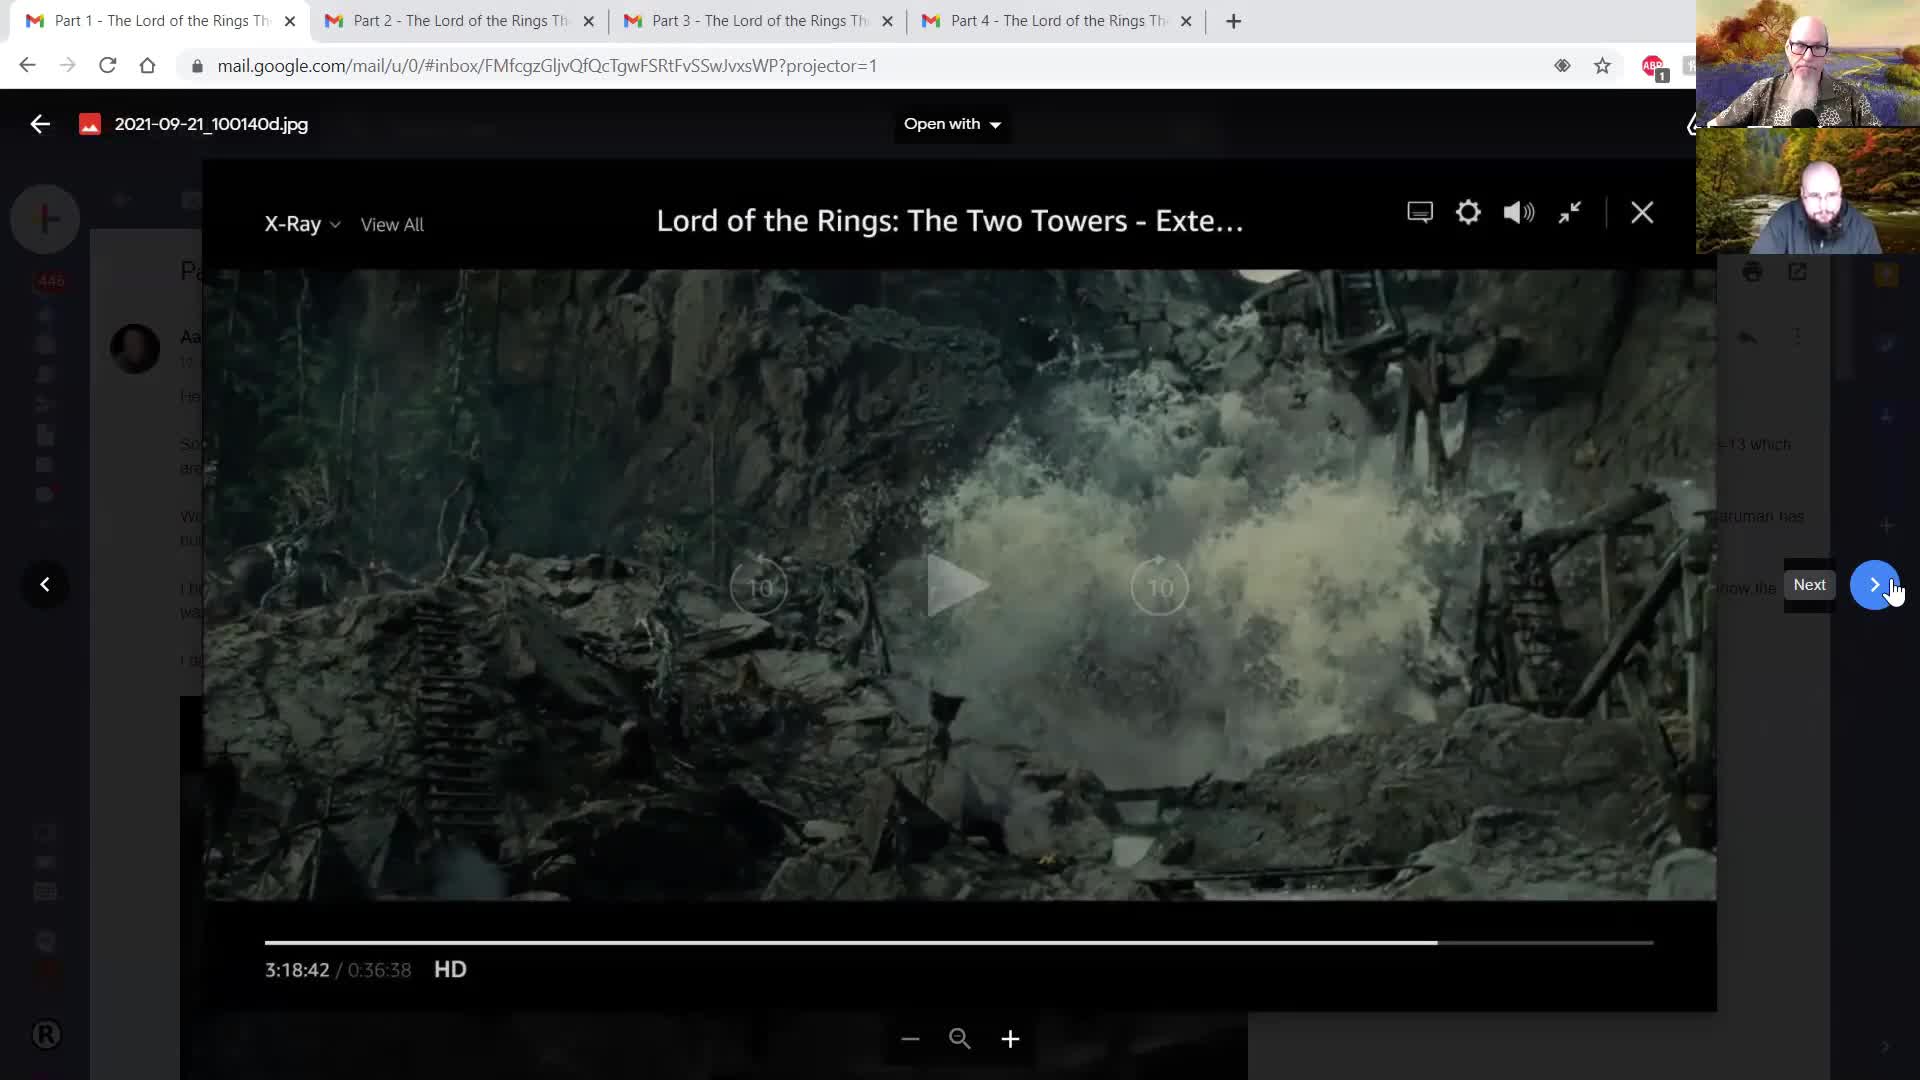The image size is (1920, 1080).
Task: Switch to Part 2 Gmail tab
Action: tap(458, 21)
